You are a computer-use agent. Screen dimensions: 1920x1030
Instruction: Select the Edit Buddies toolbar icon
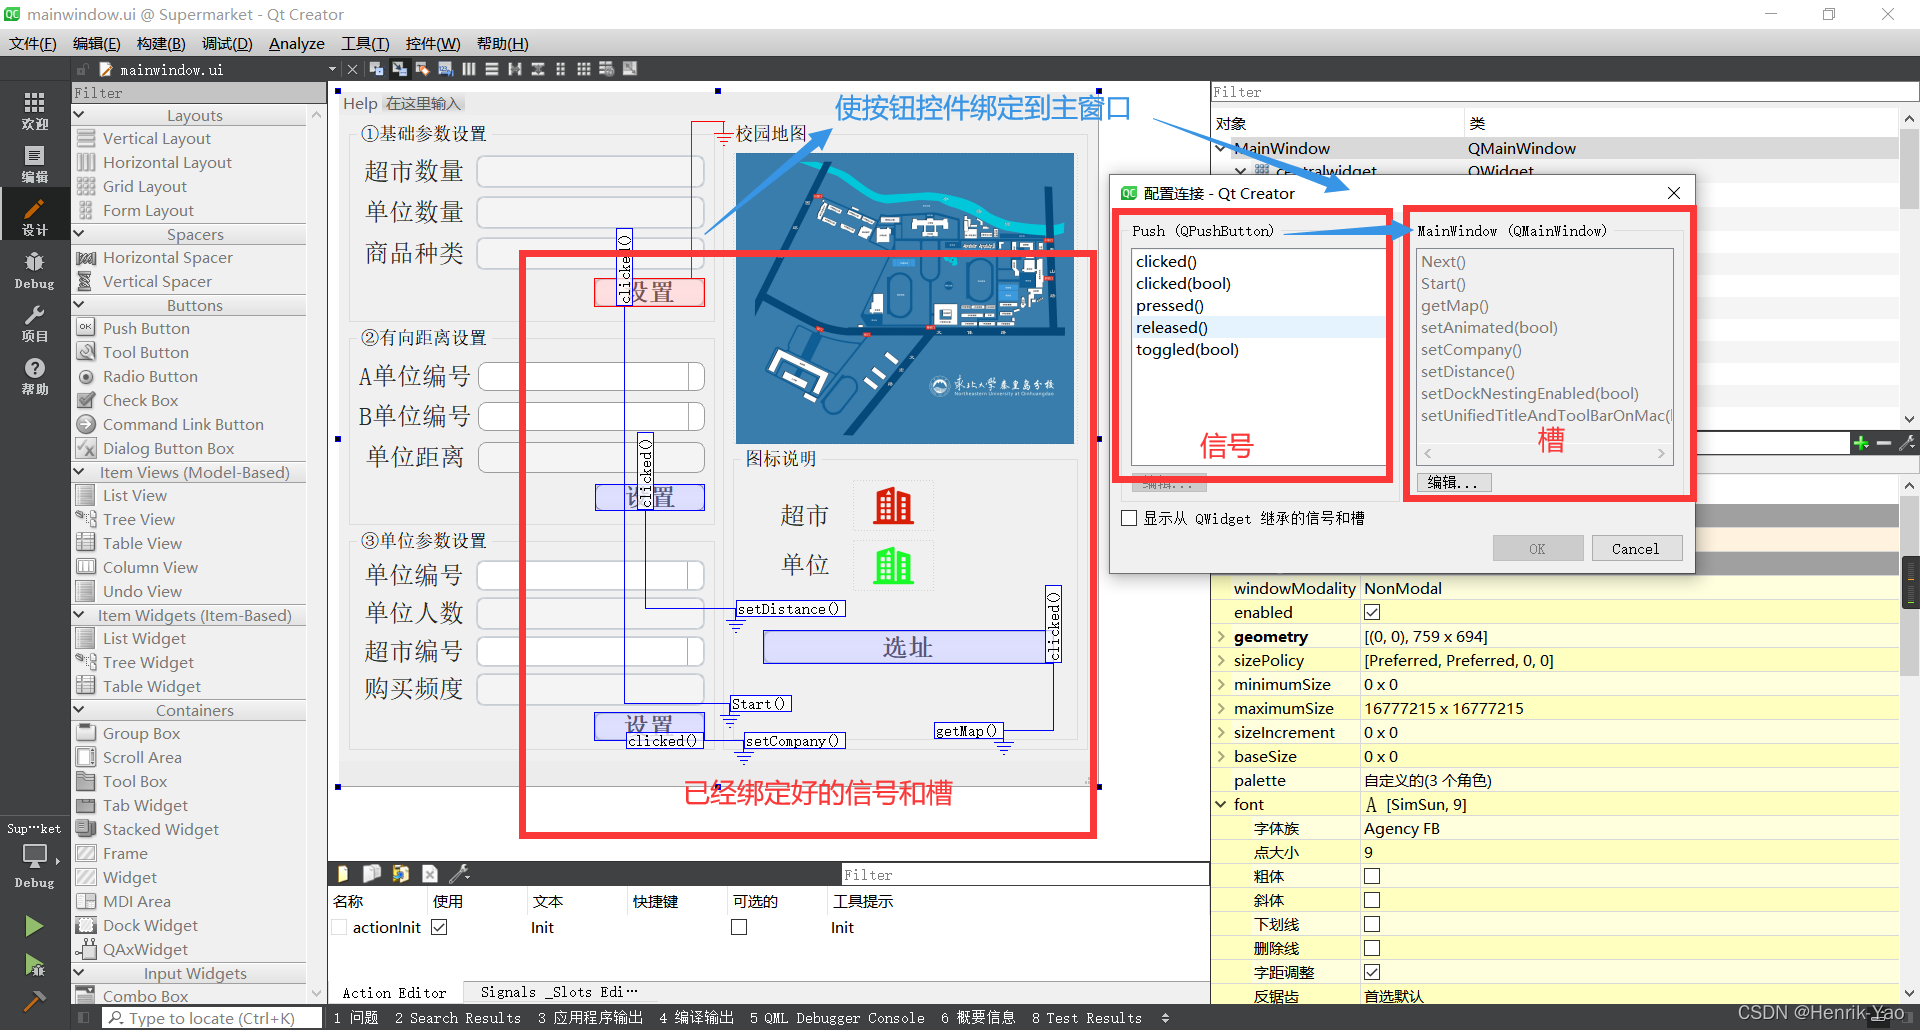422,69
